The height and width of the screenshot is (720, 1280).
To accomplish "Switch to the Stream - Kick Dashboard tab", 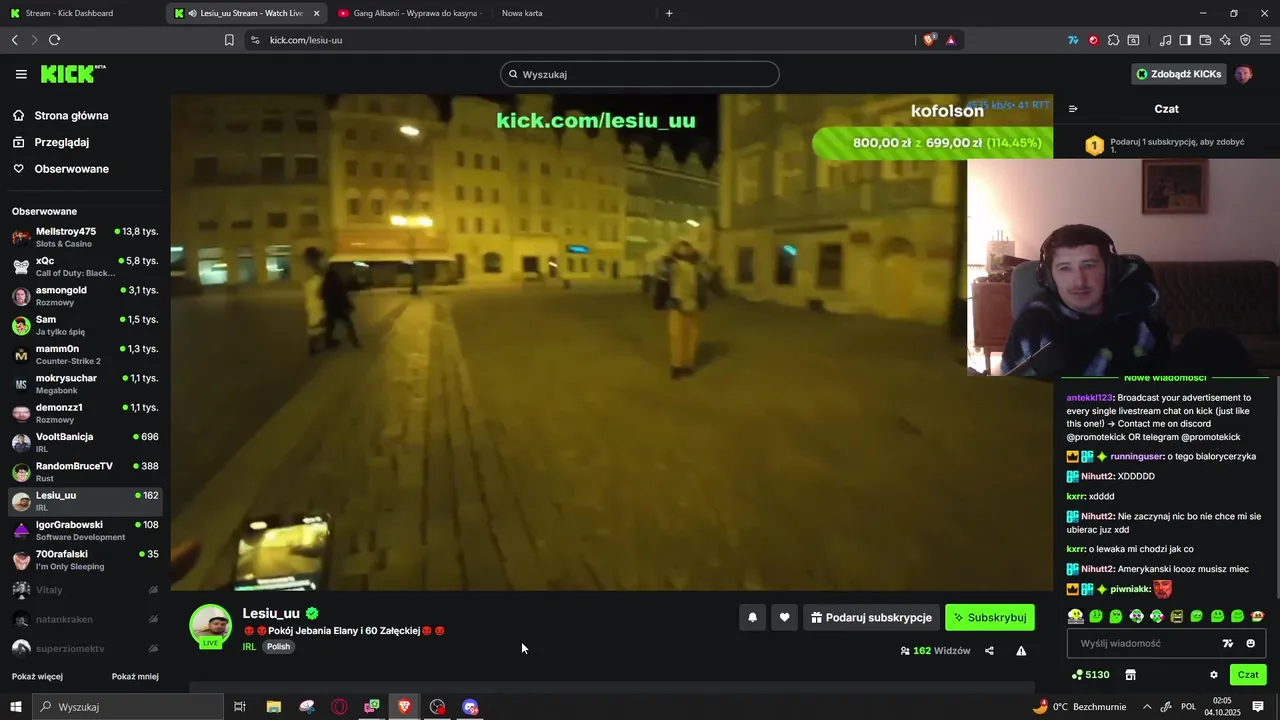I will click(x=82, y=13).
